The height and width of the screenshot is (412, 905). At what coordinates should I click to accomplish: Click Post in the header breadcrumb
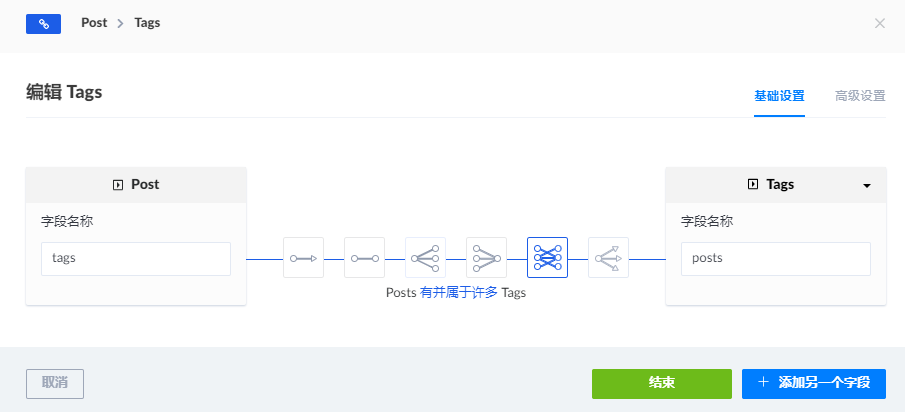94,23
